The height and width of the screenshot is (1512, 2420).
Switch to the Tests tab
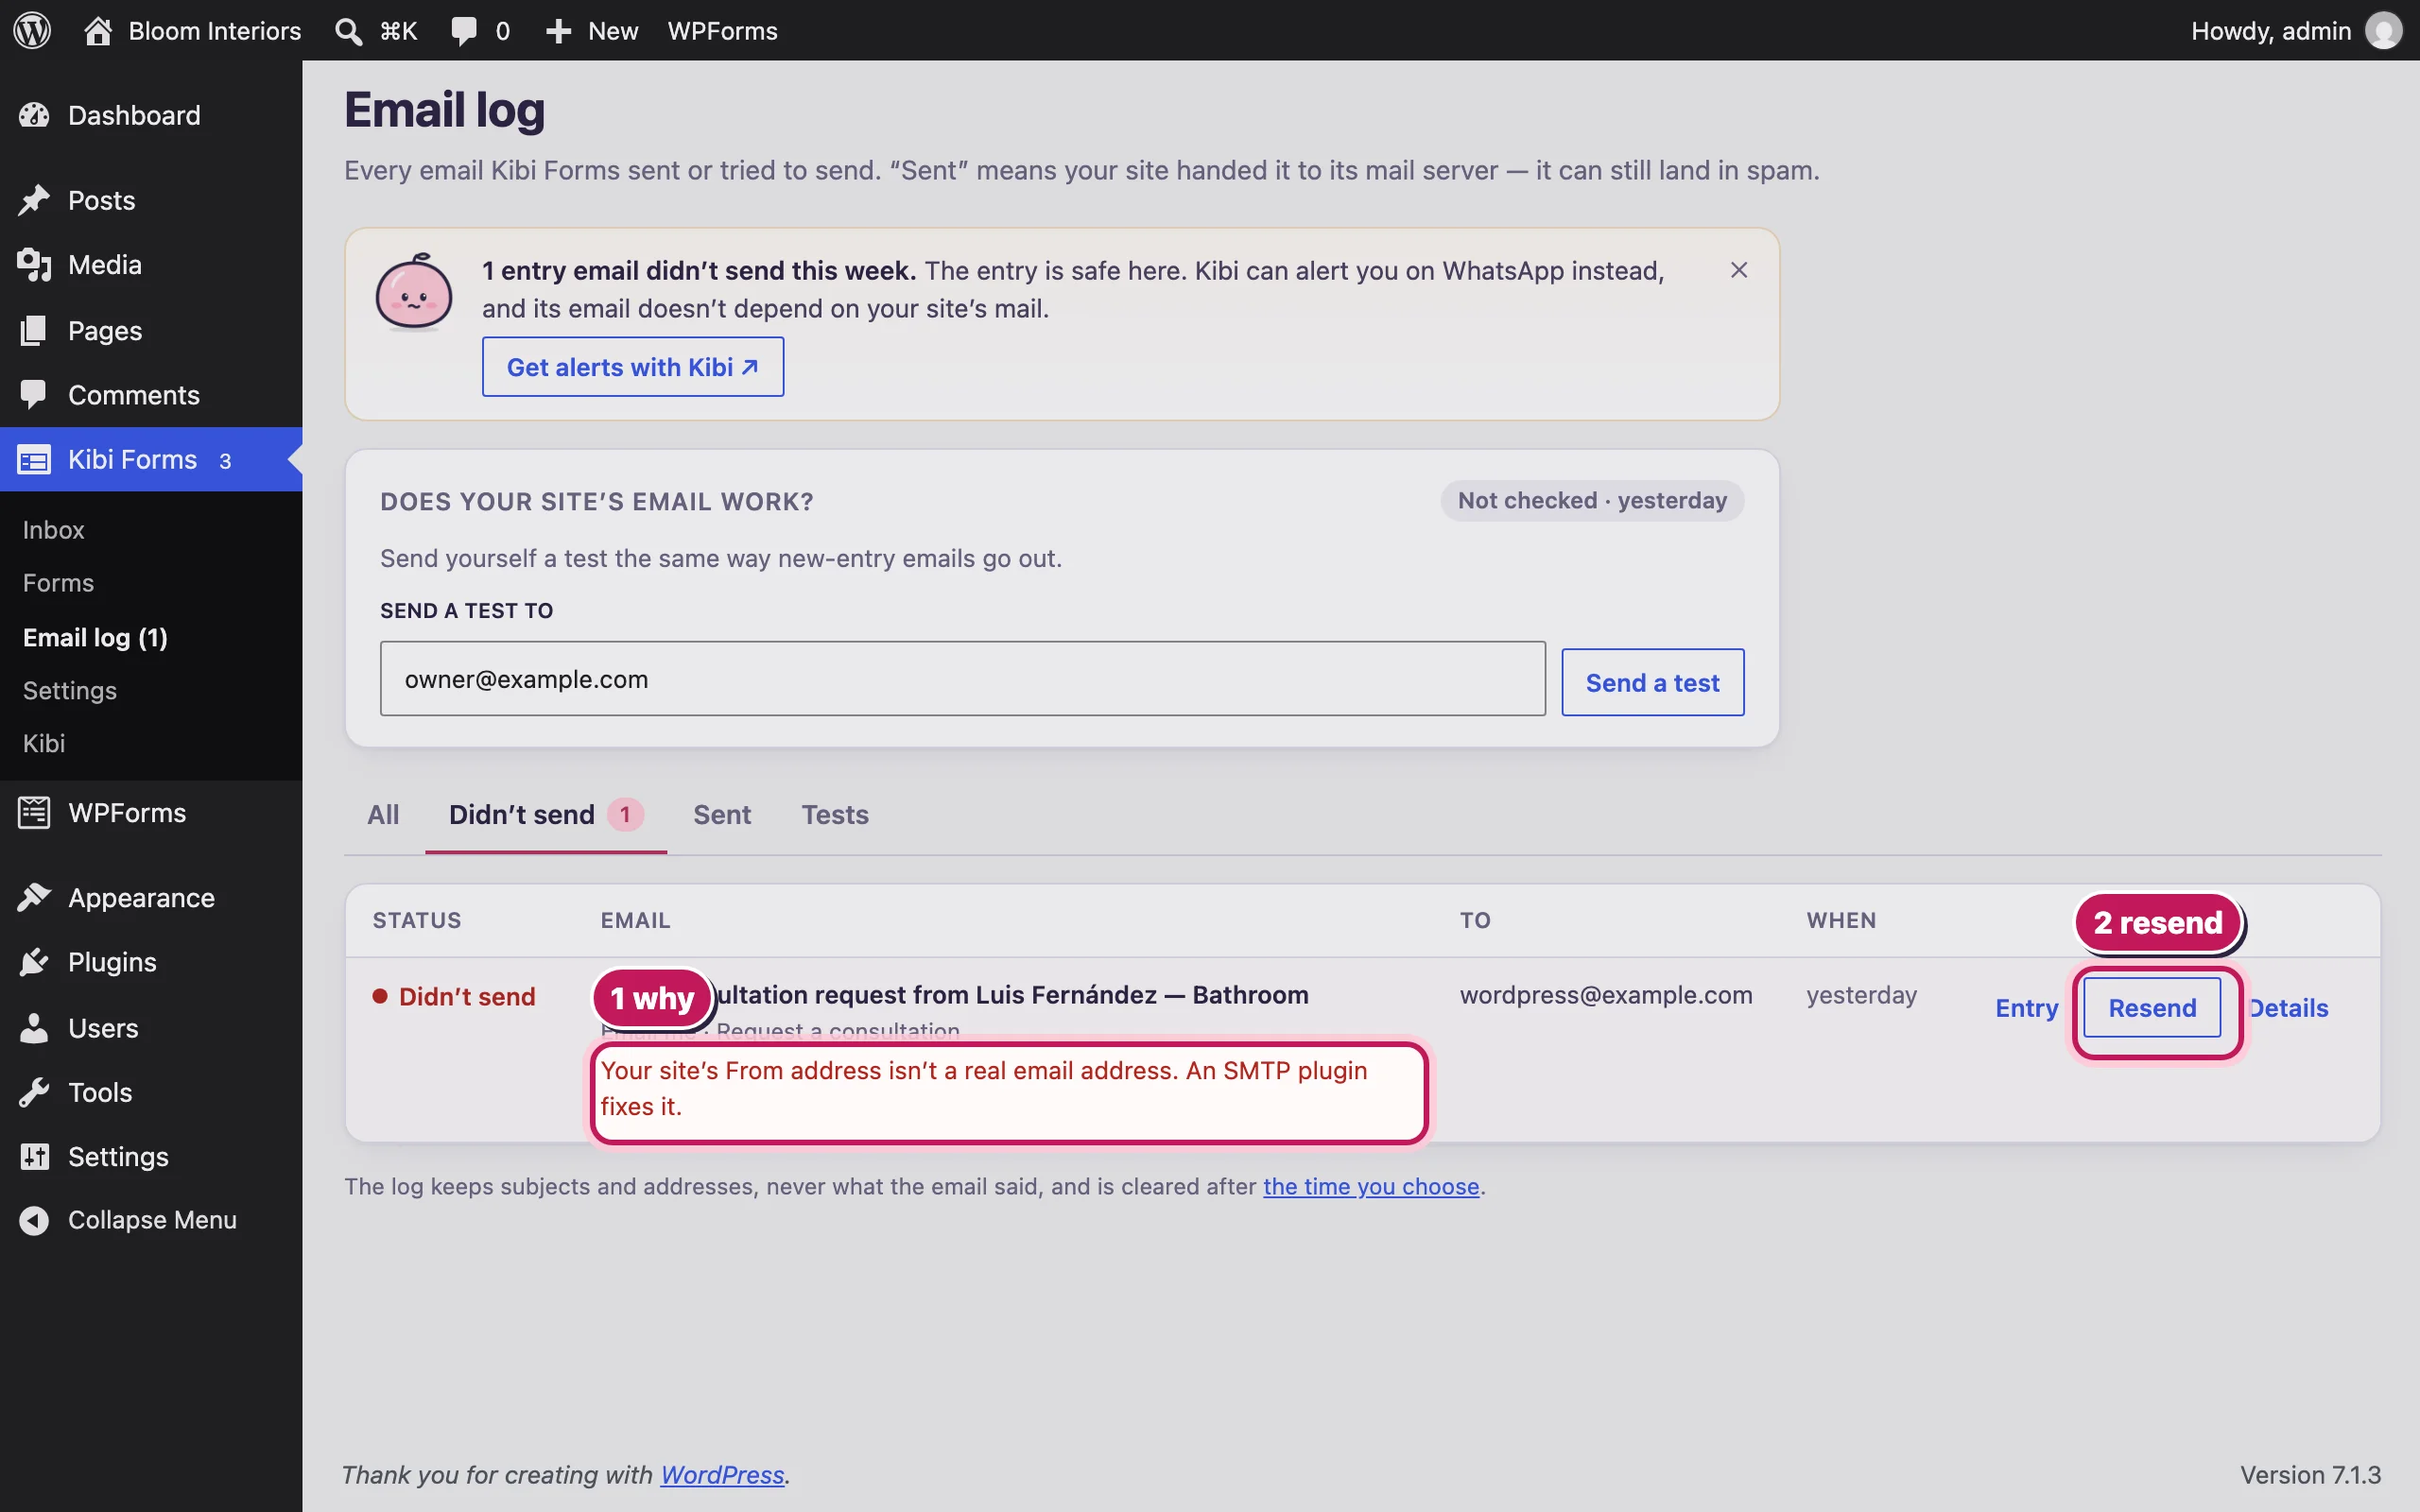pos(835,815)
